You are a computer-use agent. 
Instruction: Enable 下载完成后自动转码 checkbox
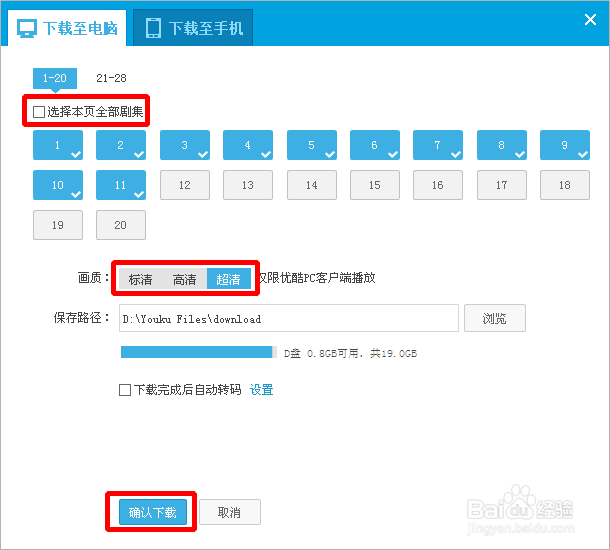pyautogui.click(x=125, y=390)
